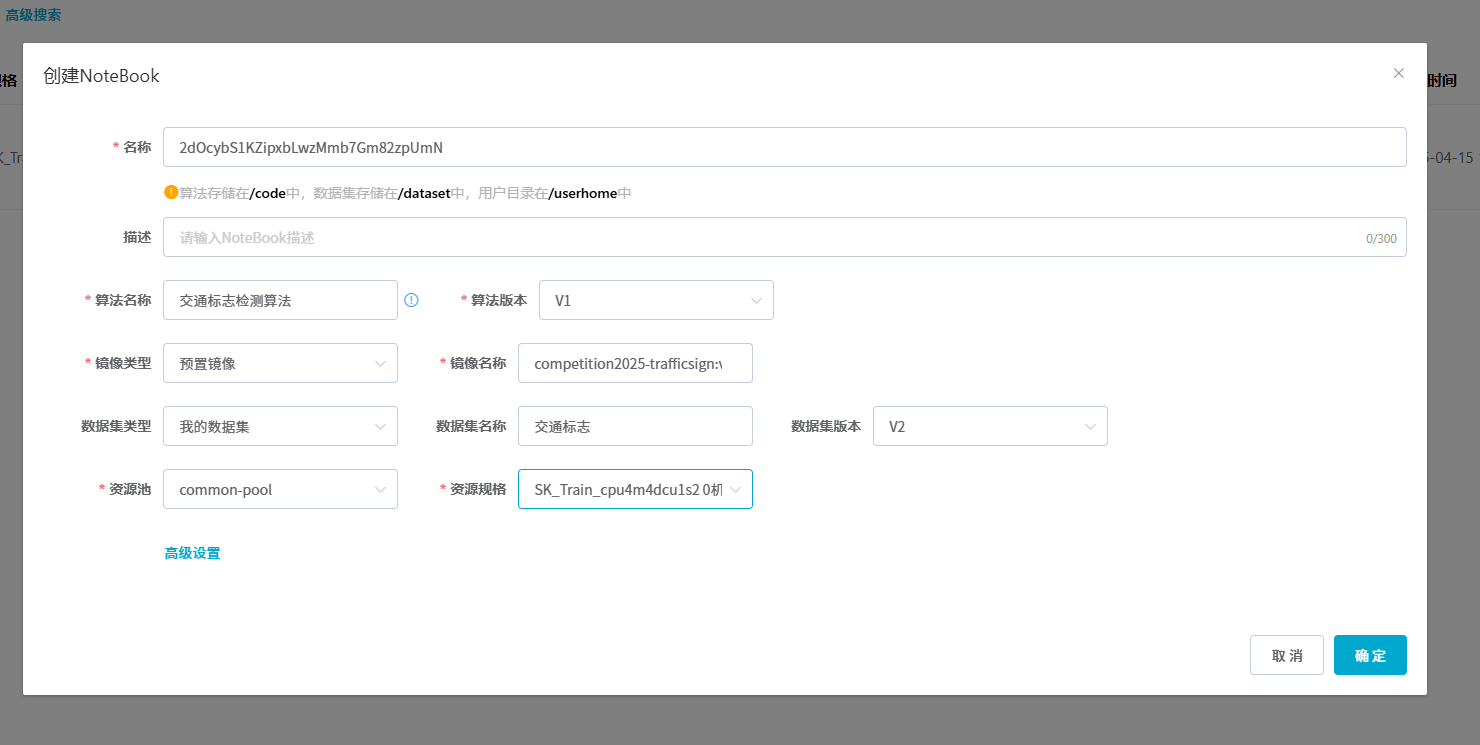Image resolution: width=1480 pixels, height=745 pixels.
Task: Expand the 镜像类型 预置镜像 dropdown
Action: pos(280,363)
